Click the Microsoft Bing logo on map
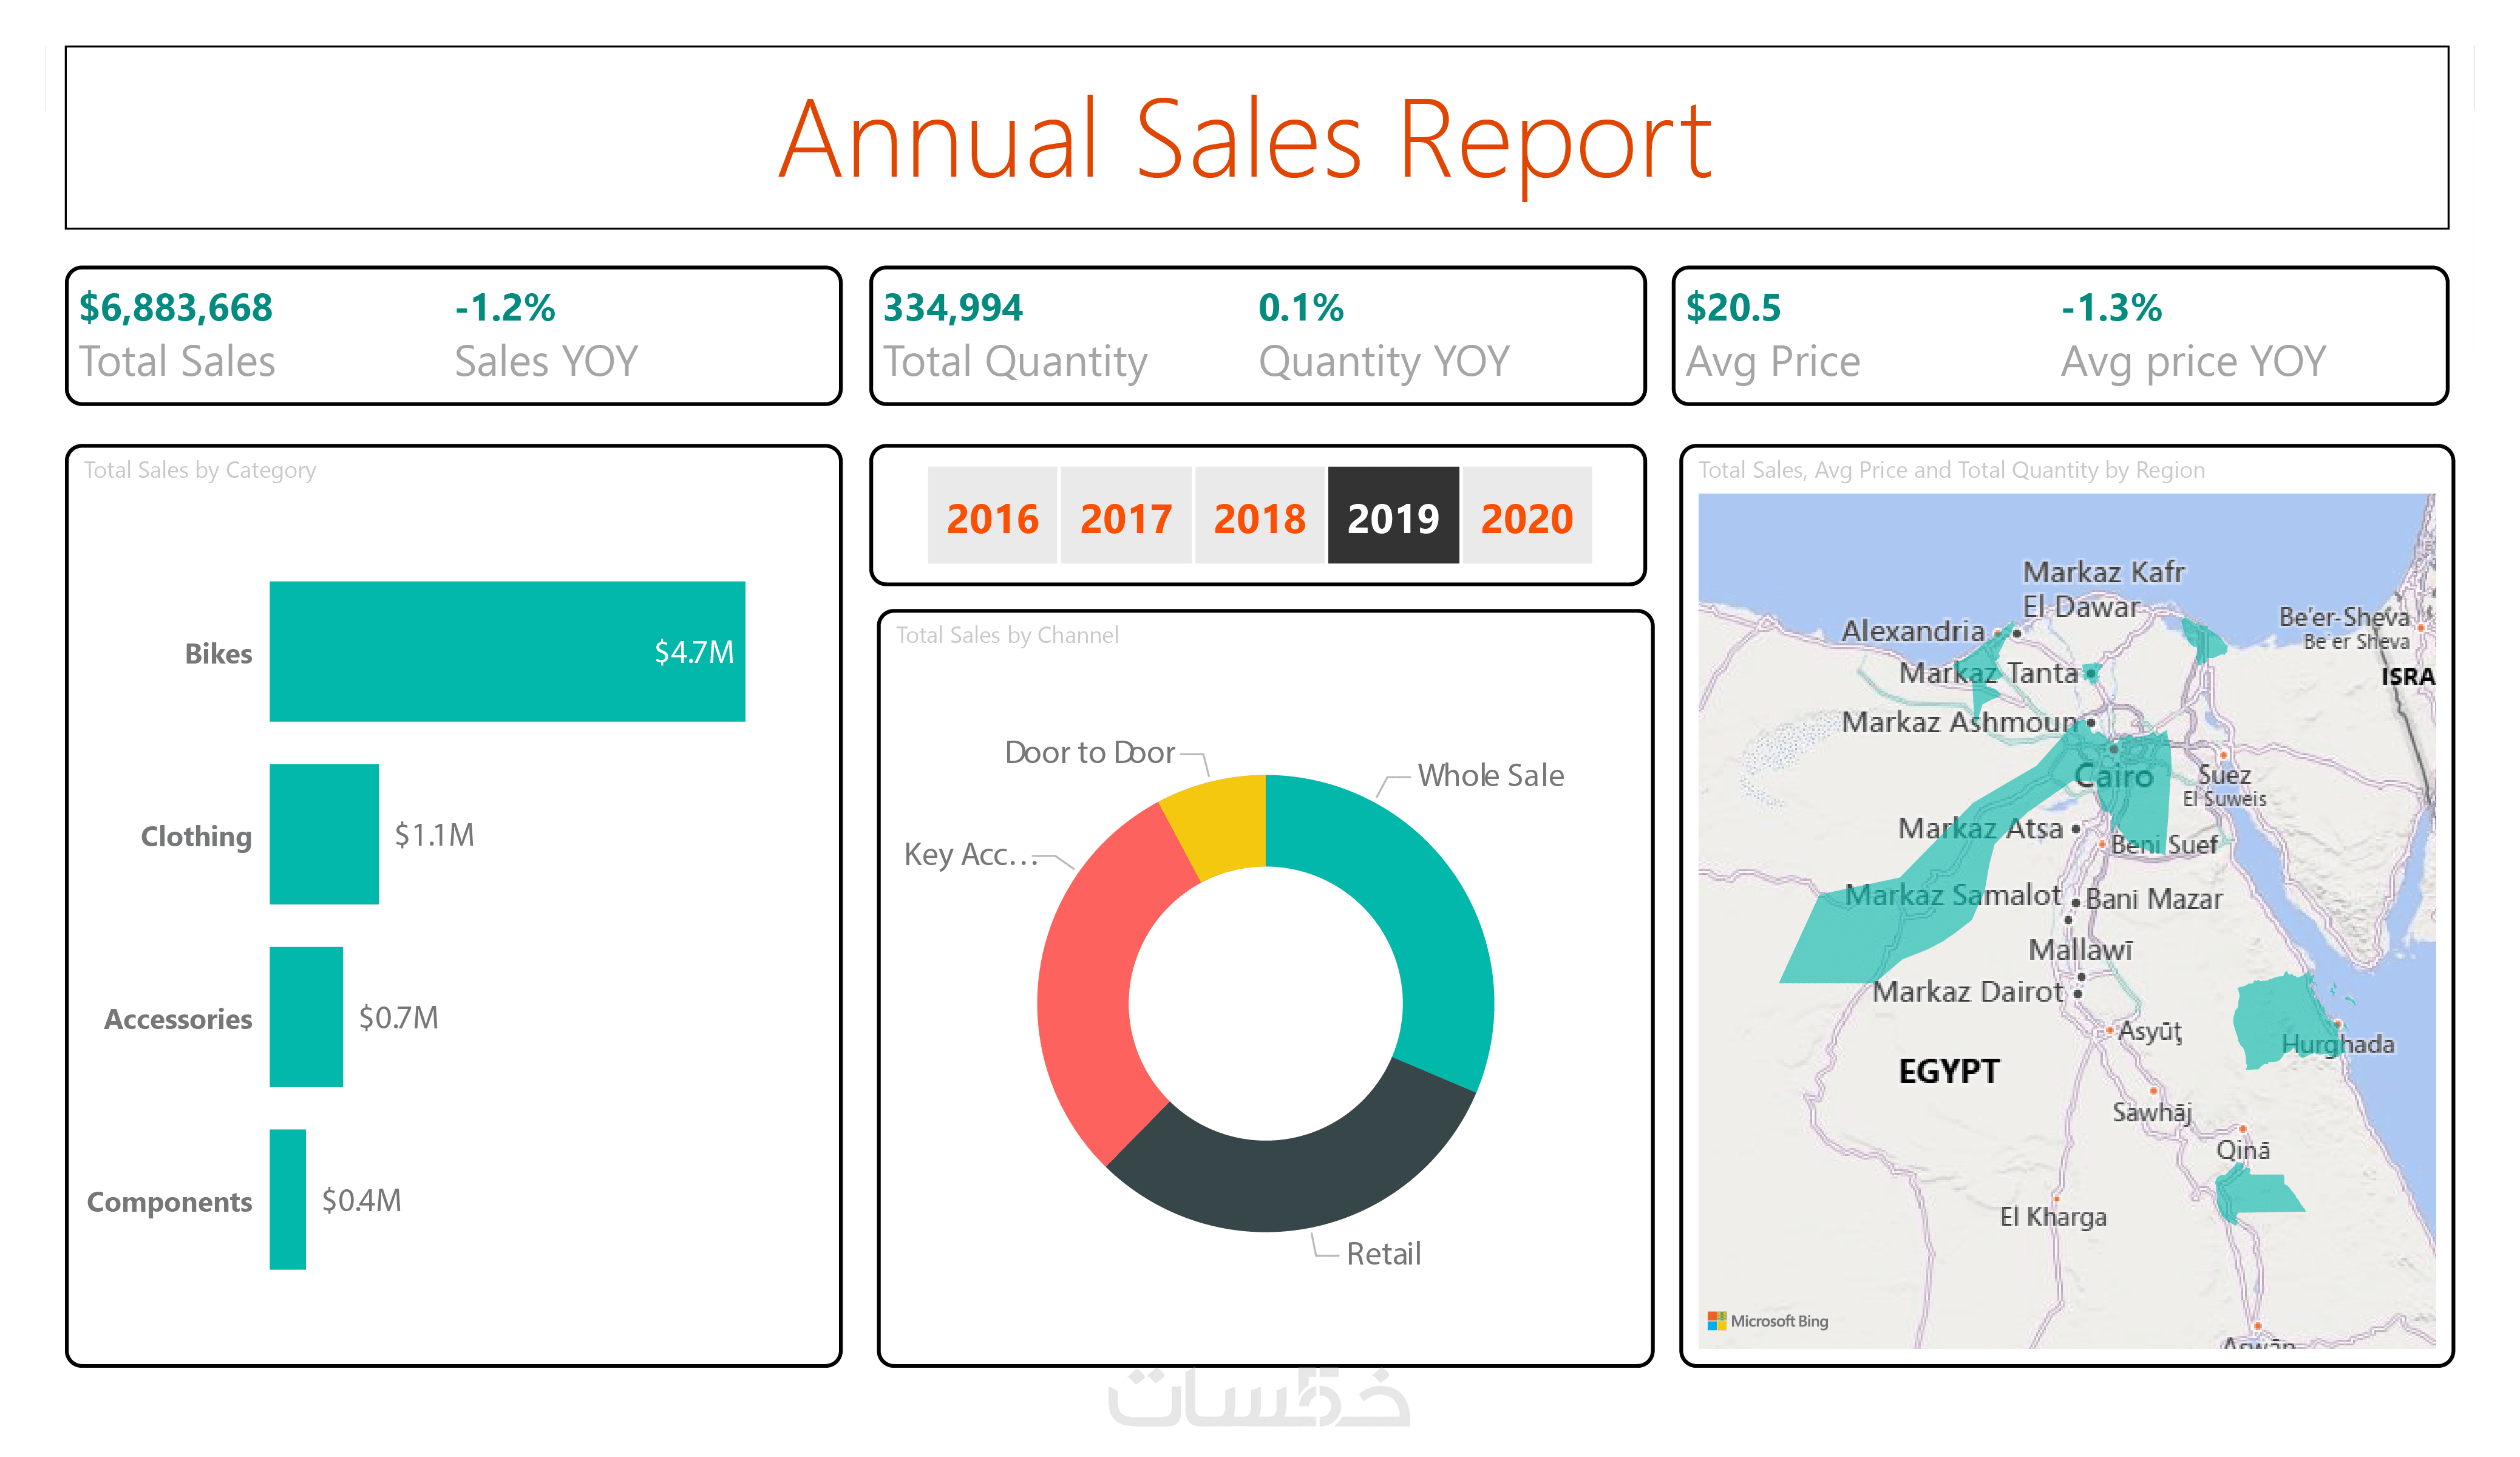The image size is (2520, 1457). pos(1766,1320)
